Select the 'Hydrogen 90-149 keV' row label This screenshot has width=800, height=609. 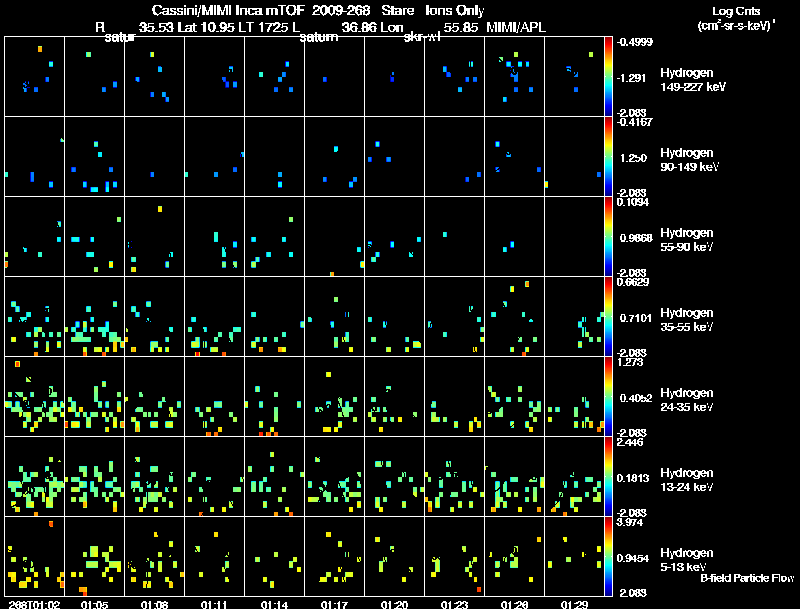click(x=689, y=160)
